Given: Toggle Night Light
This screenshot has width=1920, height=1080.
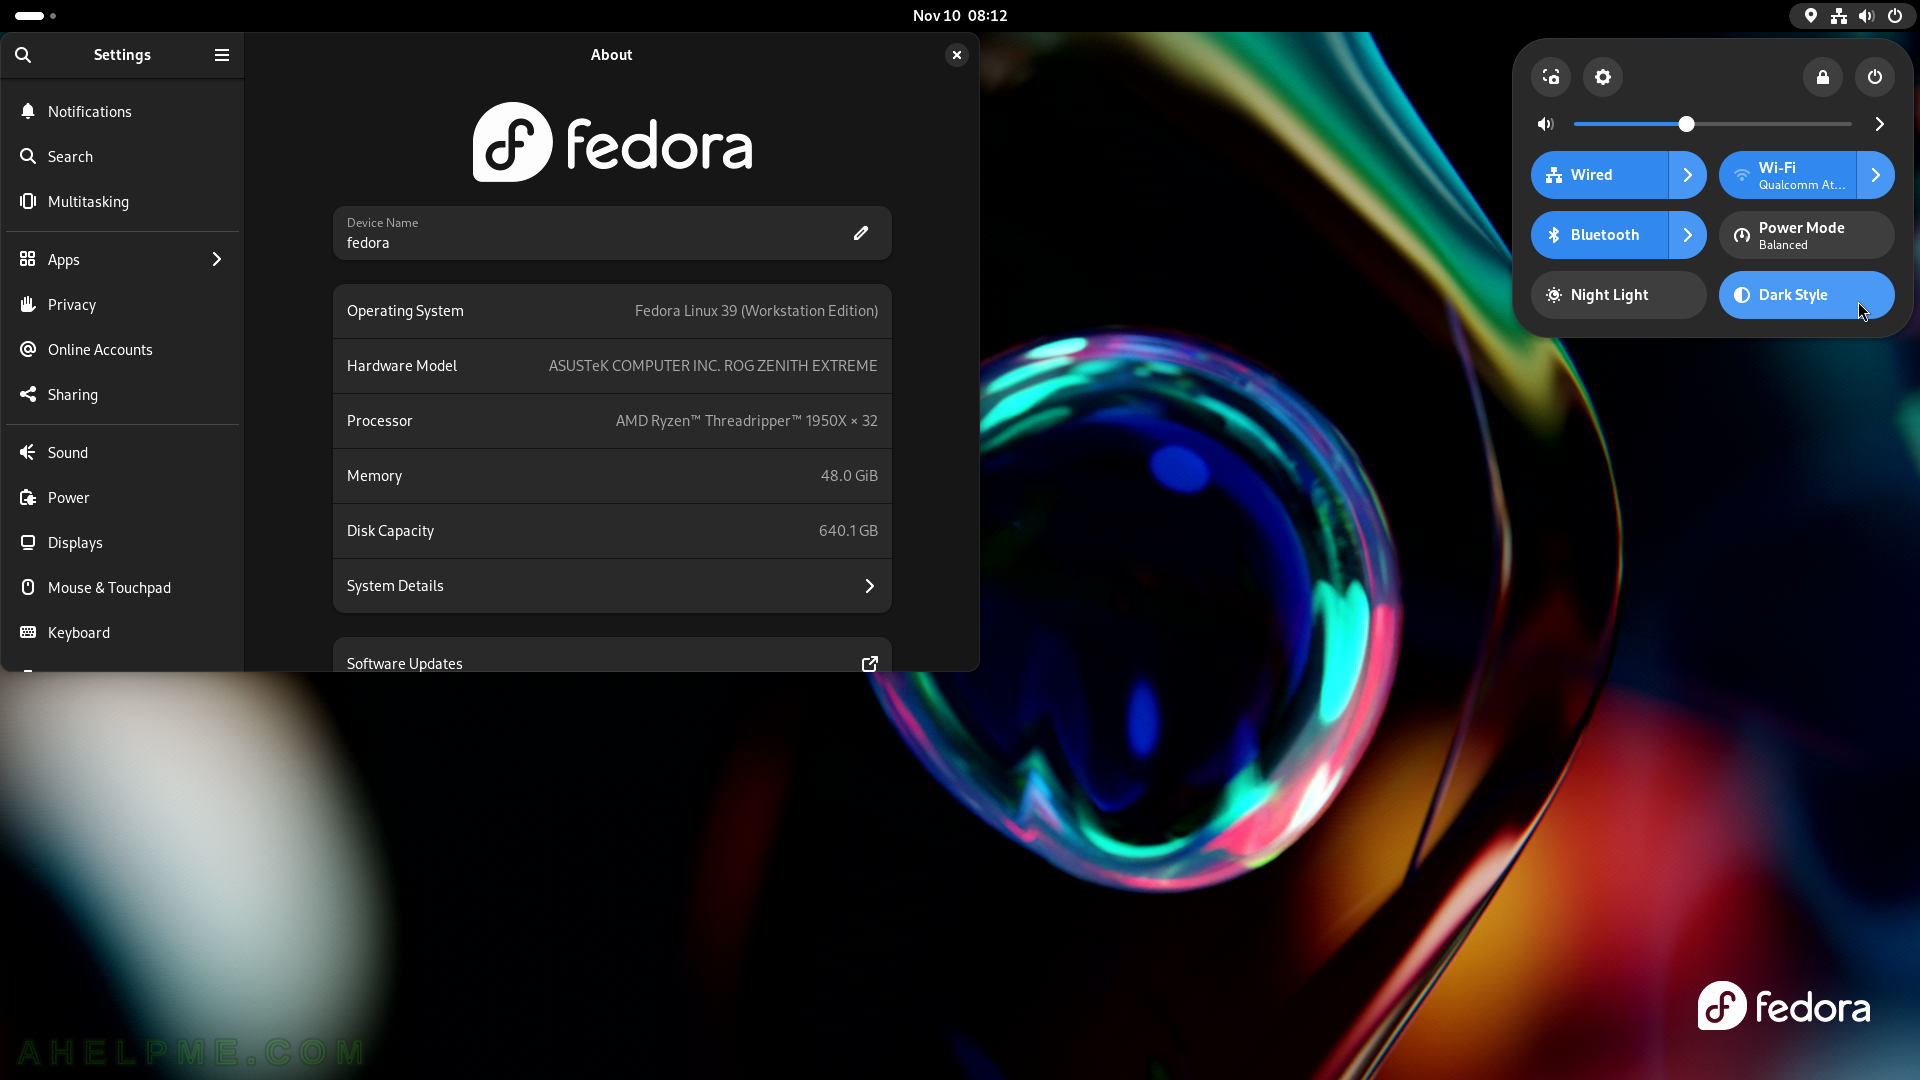Looking at the screenshot, I should (x=1619, y=295).
